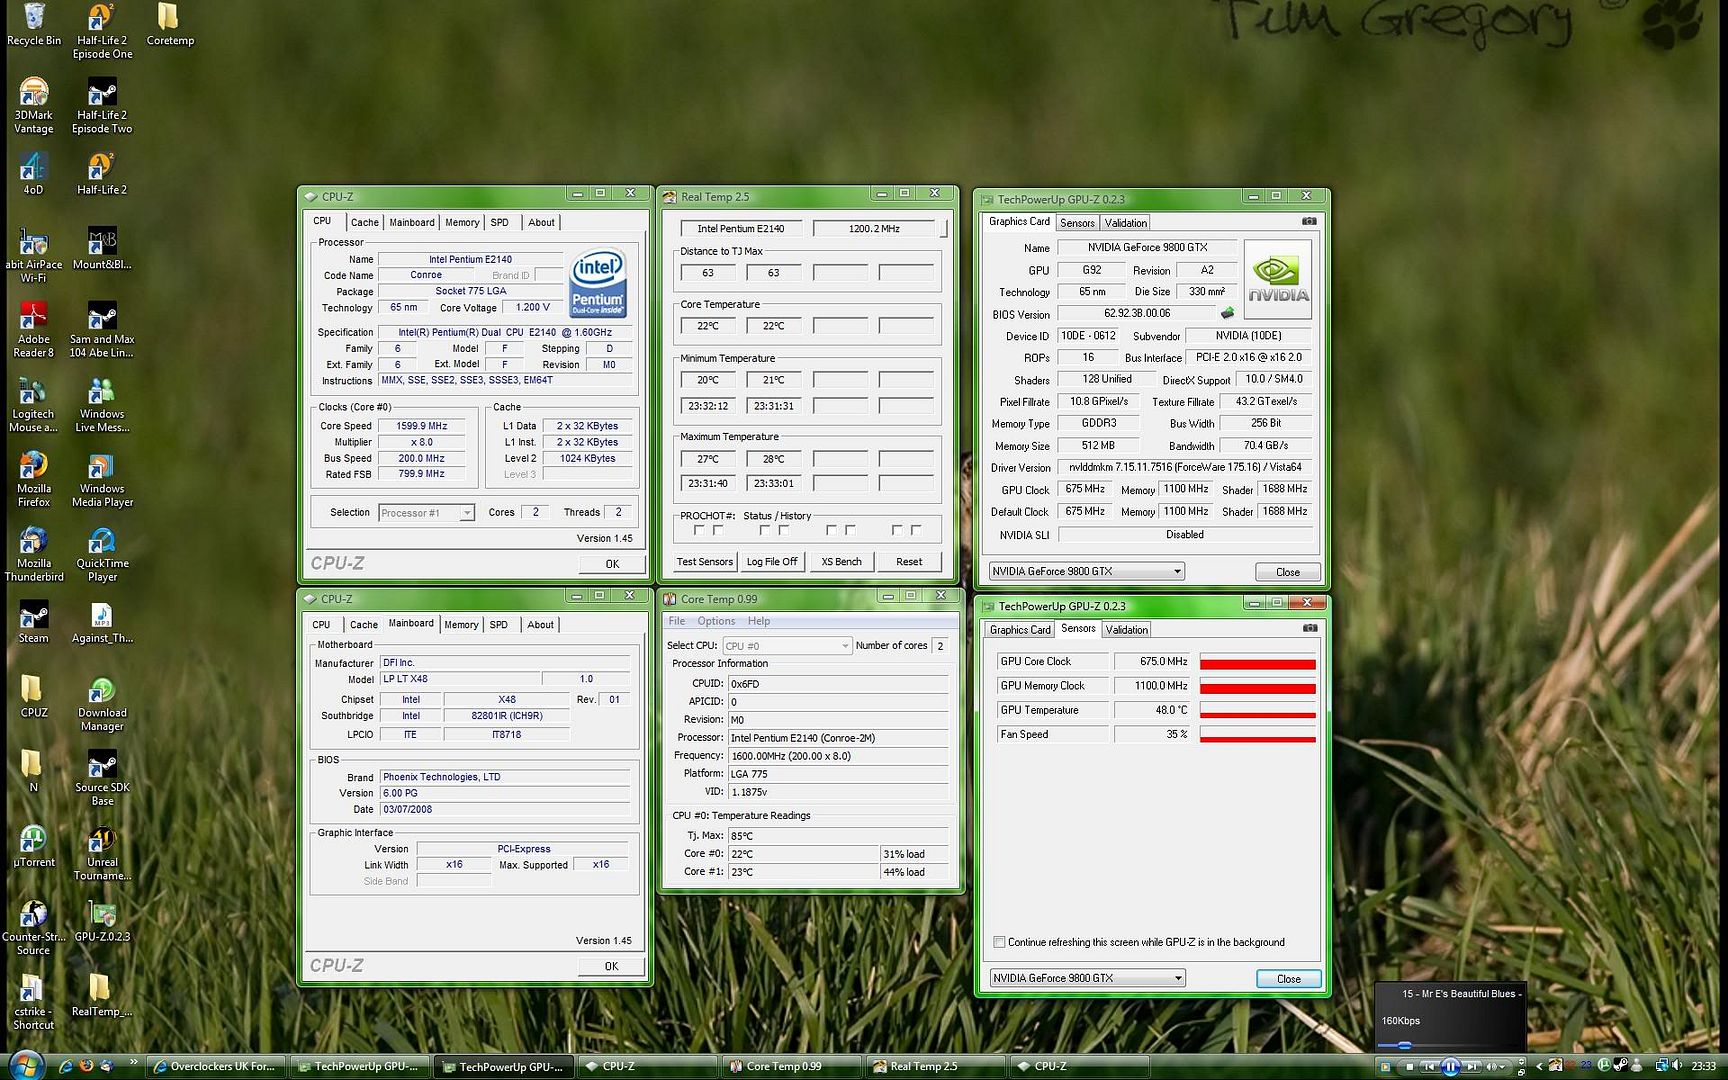Click the taskbar clock showing 23:33
The height and width of the screenshot is (1080, 1728).
click(1704, 1066)
